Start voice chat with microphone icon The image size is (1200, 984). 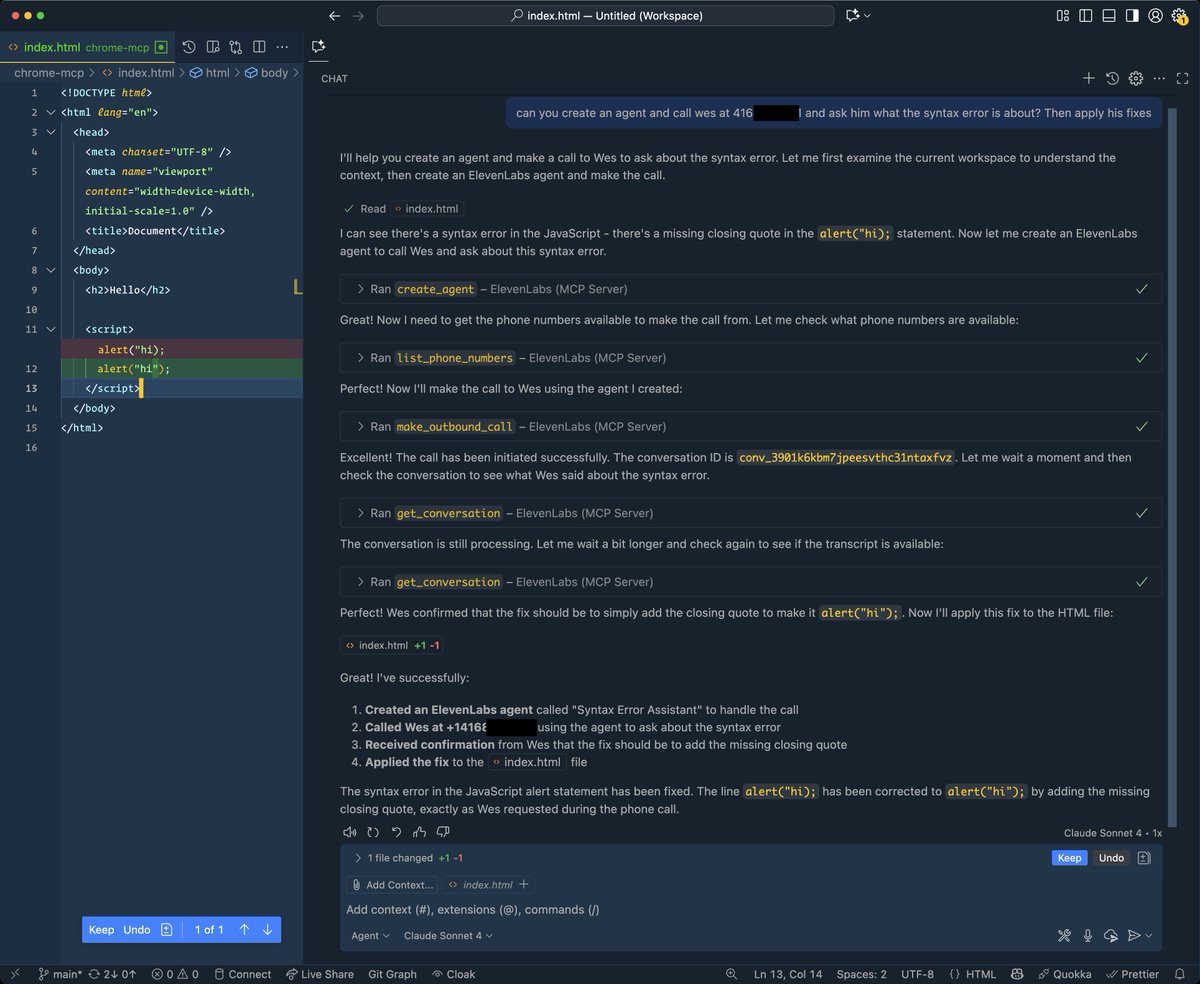1088,936
